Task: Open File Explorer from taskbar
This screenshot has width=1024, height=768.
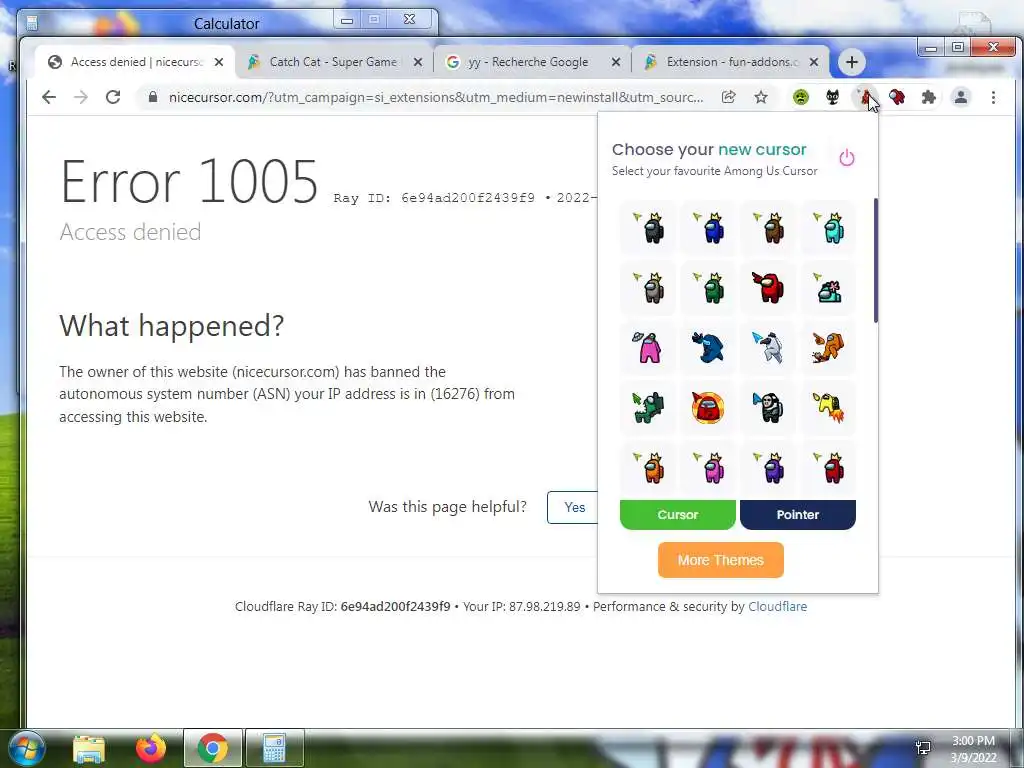Action: point(89,749)
